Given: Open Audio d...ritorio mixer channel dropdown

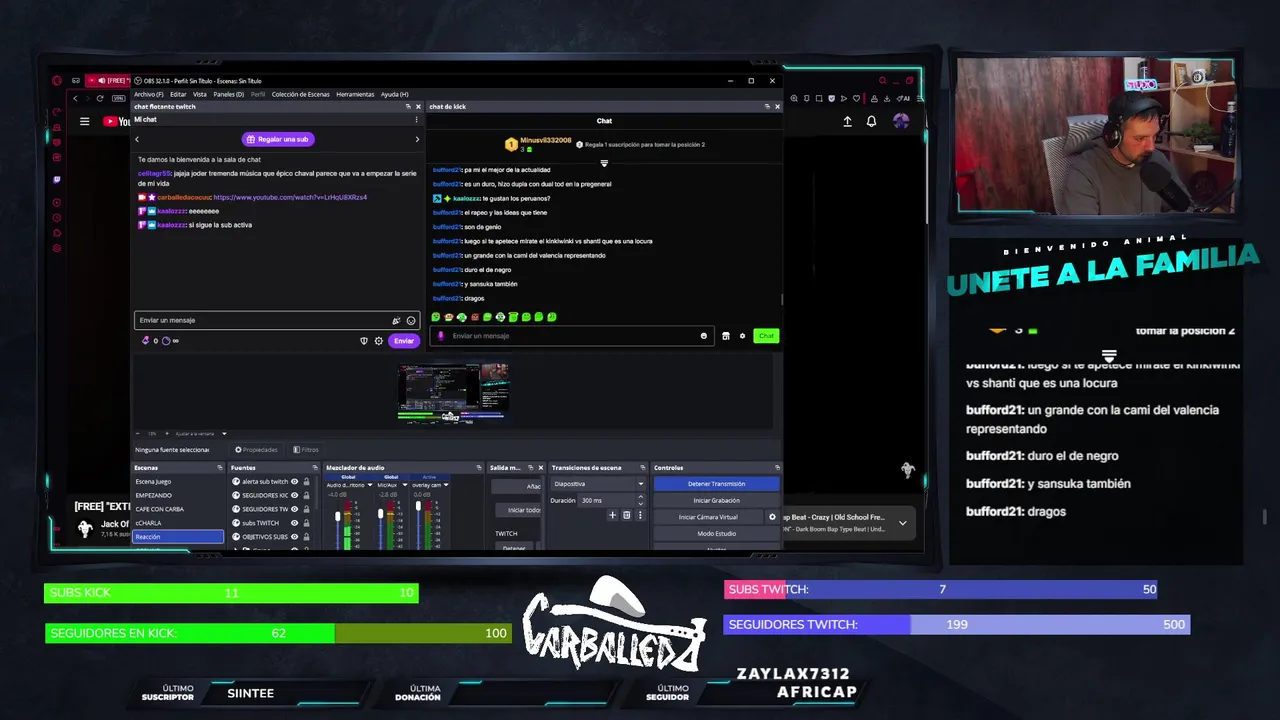Looking at the screenshot, I should [x=370, y=485].
